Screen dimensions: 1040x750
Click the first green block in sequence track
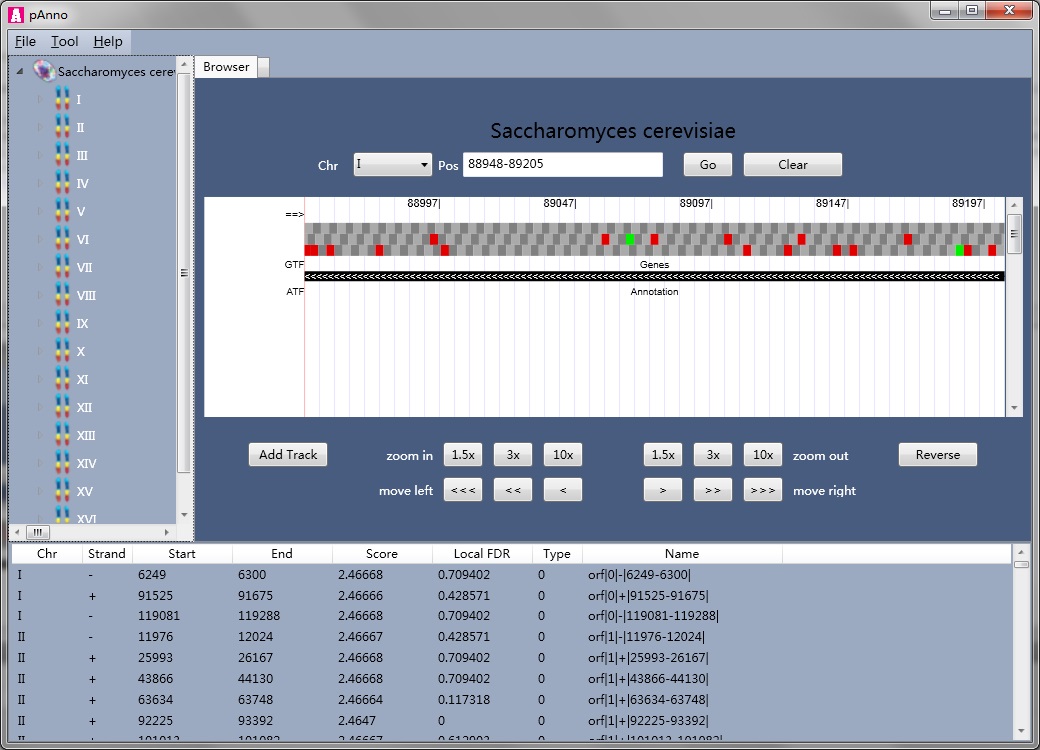pyautogui.click(x=630, y=239)
